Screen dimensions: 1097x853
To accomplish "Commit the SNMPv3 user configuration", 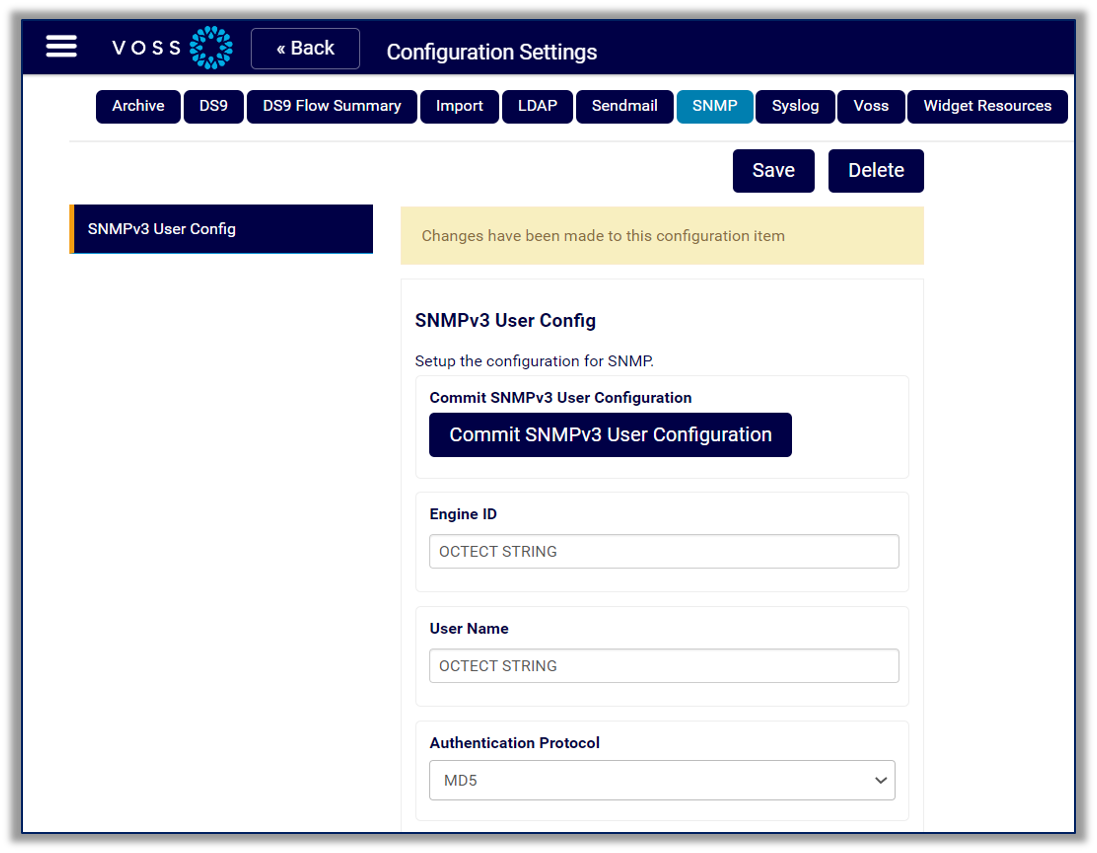I will (x=610, y=434).
